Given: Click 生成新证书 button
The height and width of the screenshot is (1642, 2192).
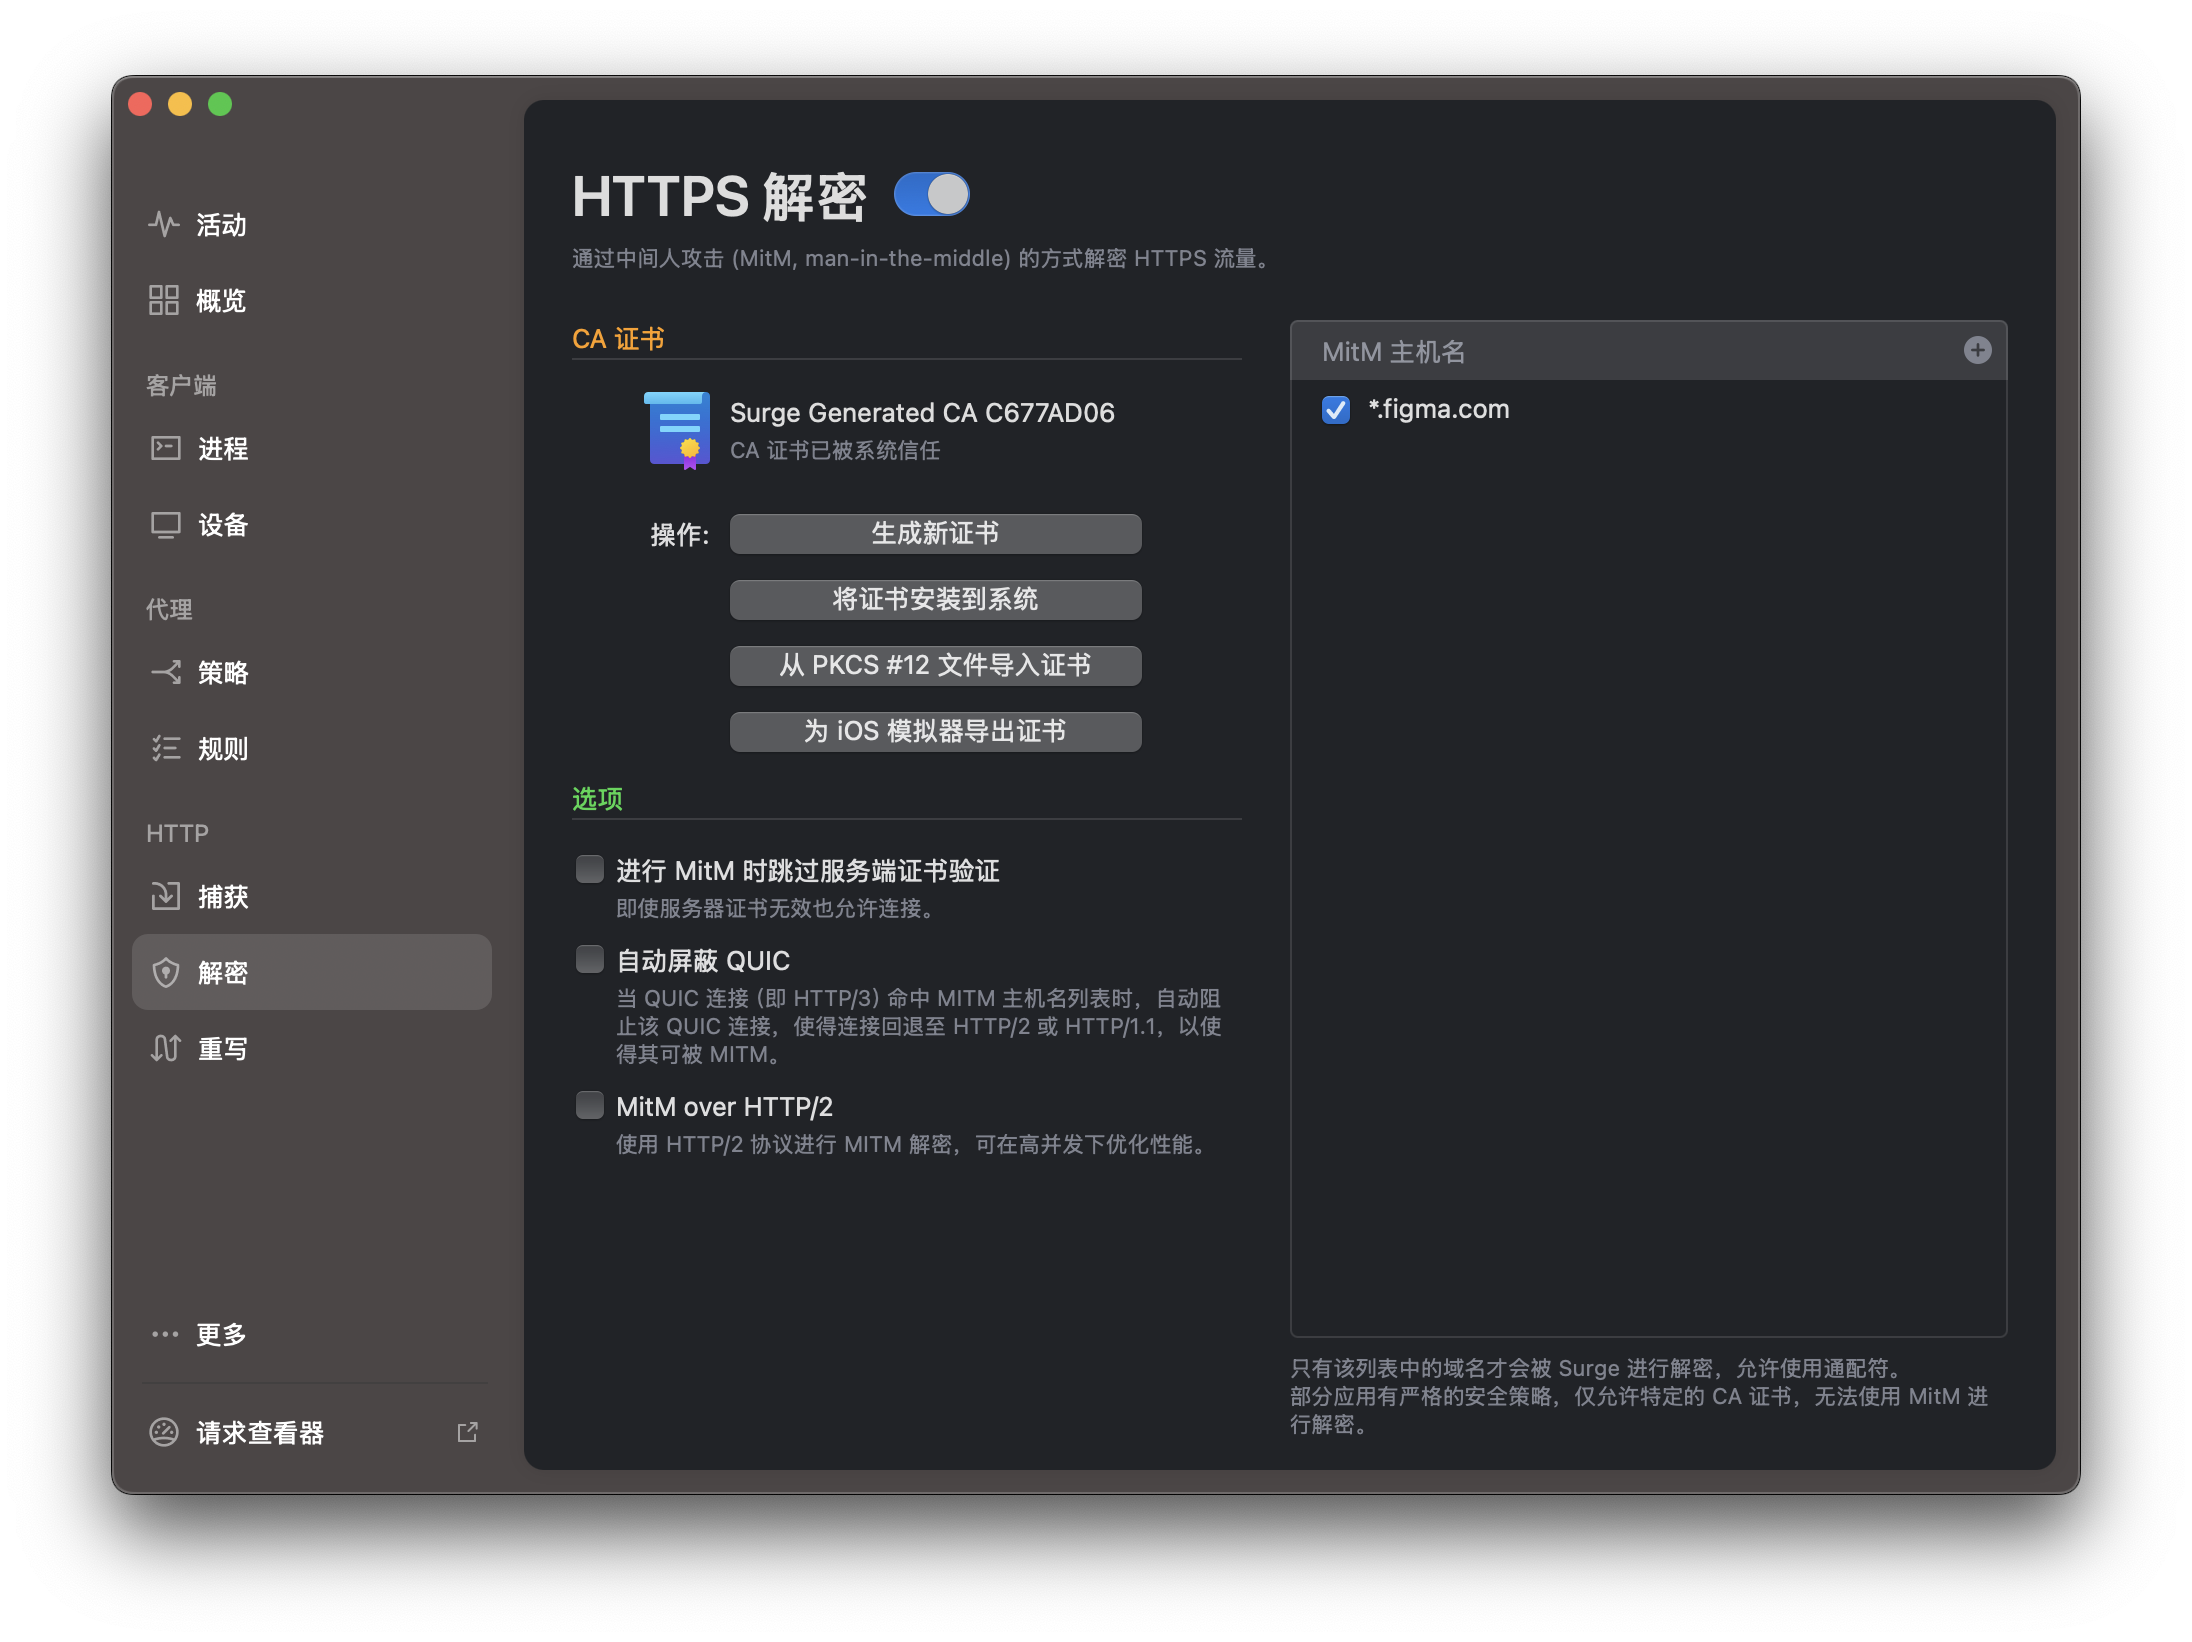Looking at the screenshot, I should (x=935, y=534).
